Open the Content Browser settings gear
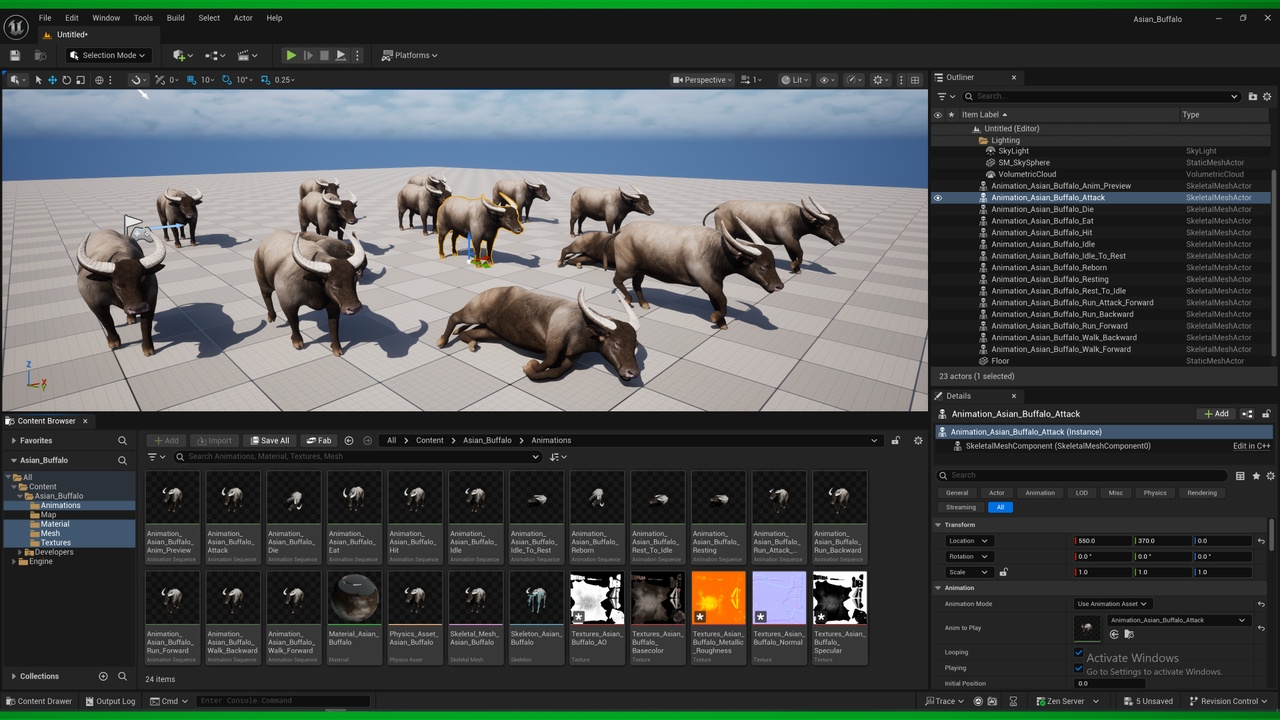The image size is (1280, 720). 918,440
